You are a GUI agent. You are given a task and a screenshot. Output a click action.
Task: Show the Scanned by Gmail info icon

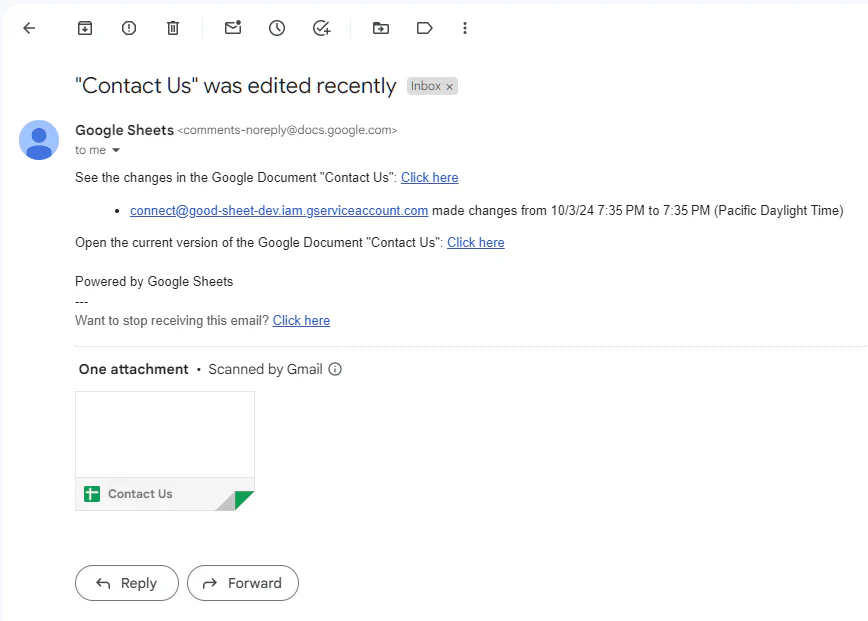[x=335, y=369]
